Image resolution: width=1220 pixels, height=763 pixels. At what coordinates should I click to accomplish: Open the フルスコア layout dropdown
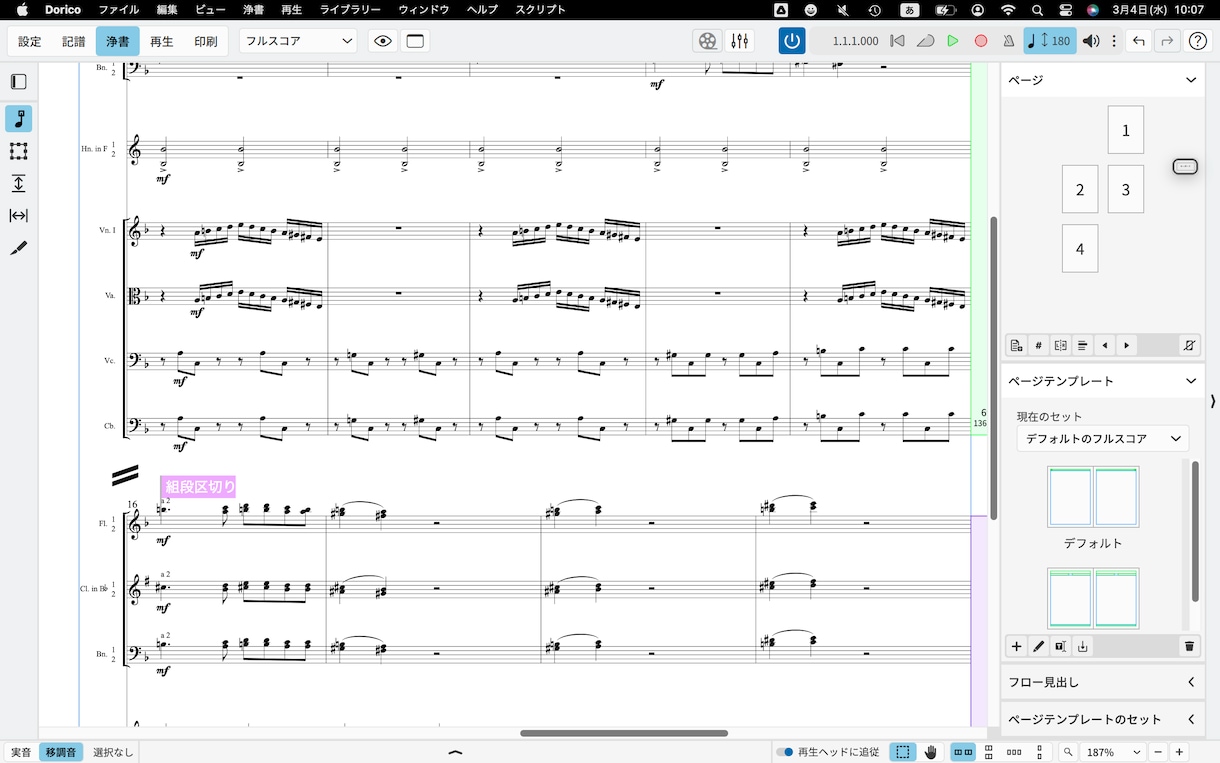click(299, 41)
